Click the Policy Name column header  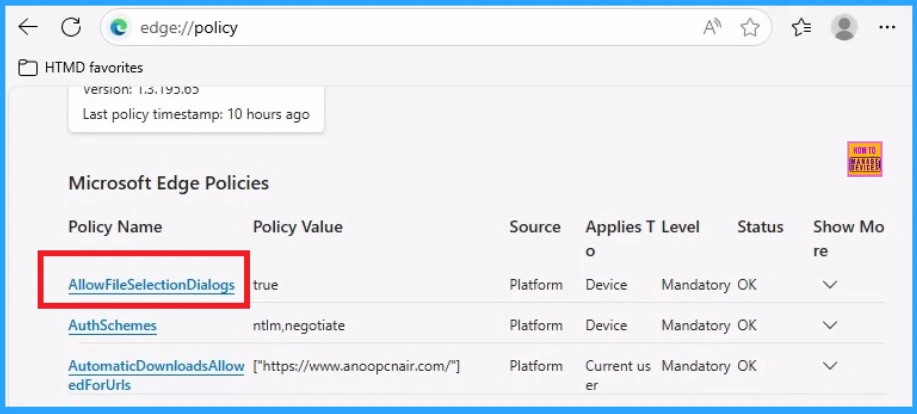click(x=115, y=227)
